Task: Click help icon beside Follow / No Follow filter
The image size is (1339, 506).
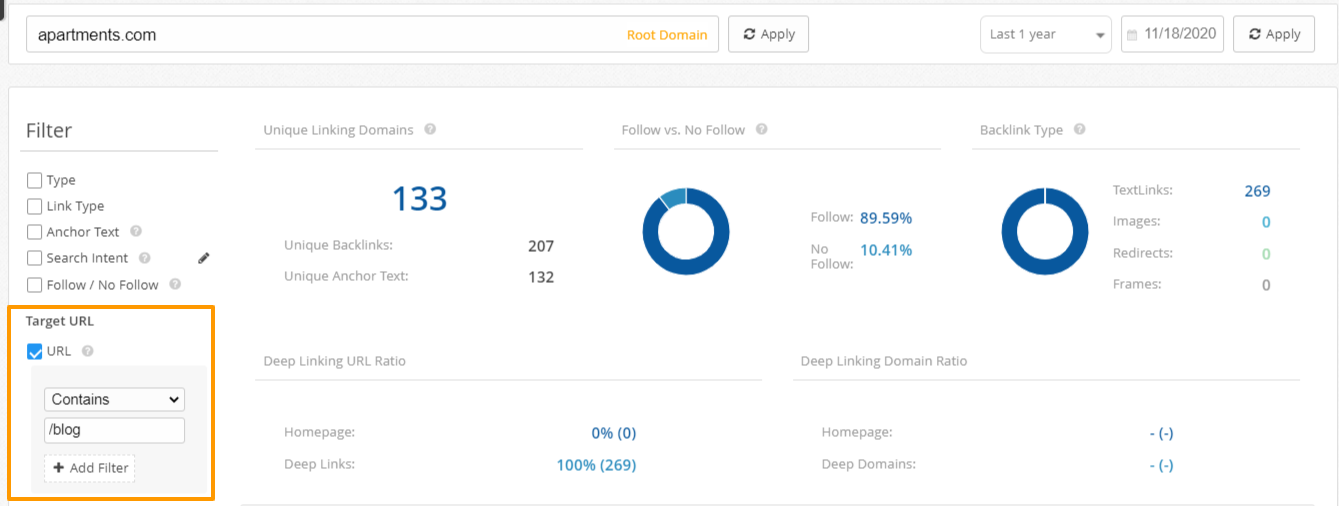Action: click(x=175, y=284)
